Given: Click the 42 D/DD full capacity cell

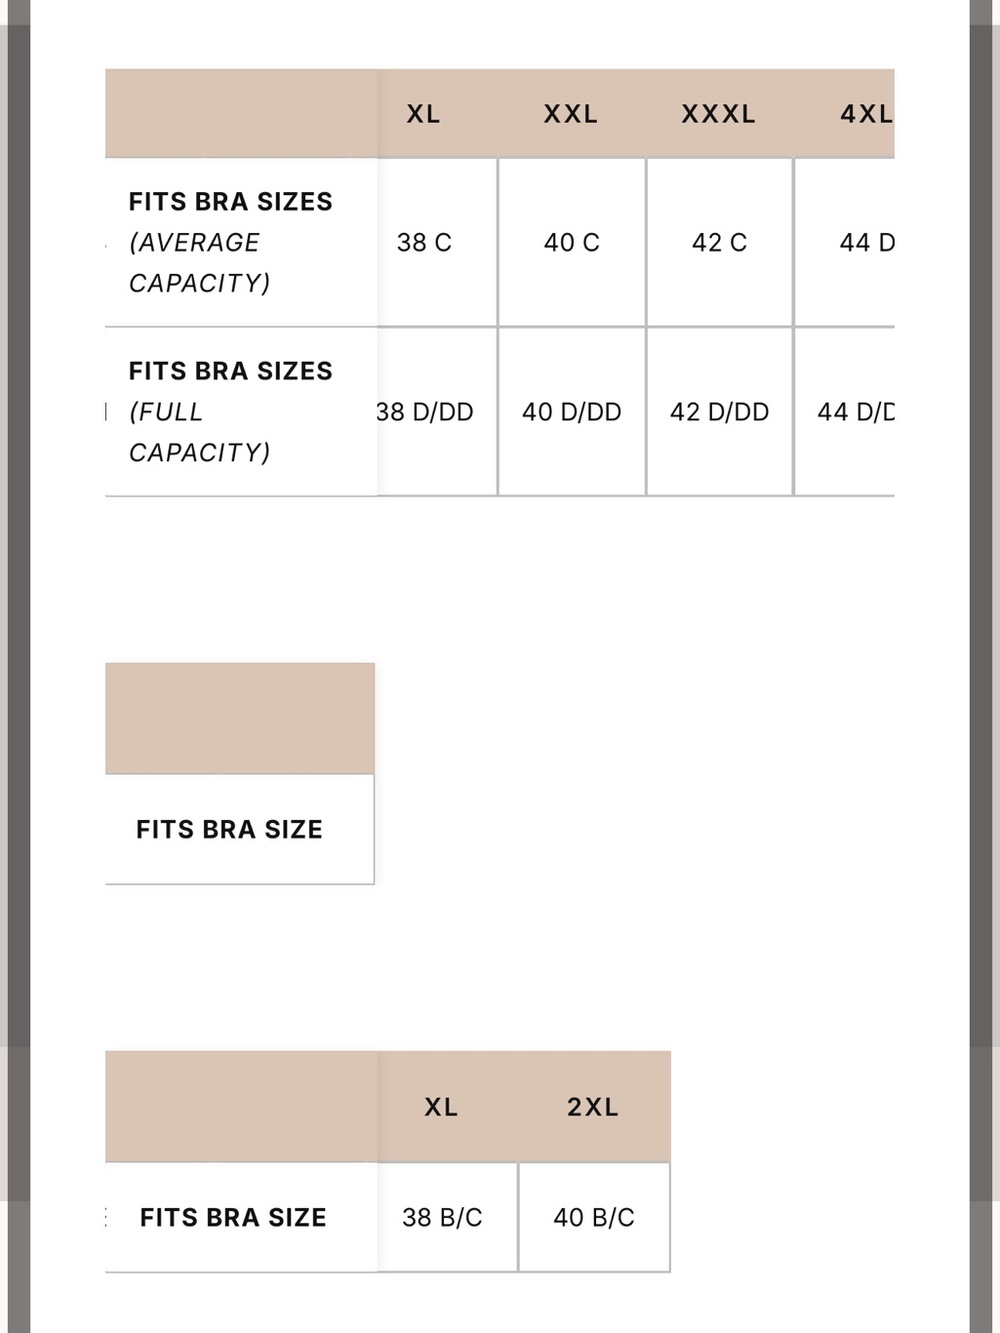Looking at the screenshot, I should 720,412.
